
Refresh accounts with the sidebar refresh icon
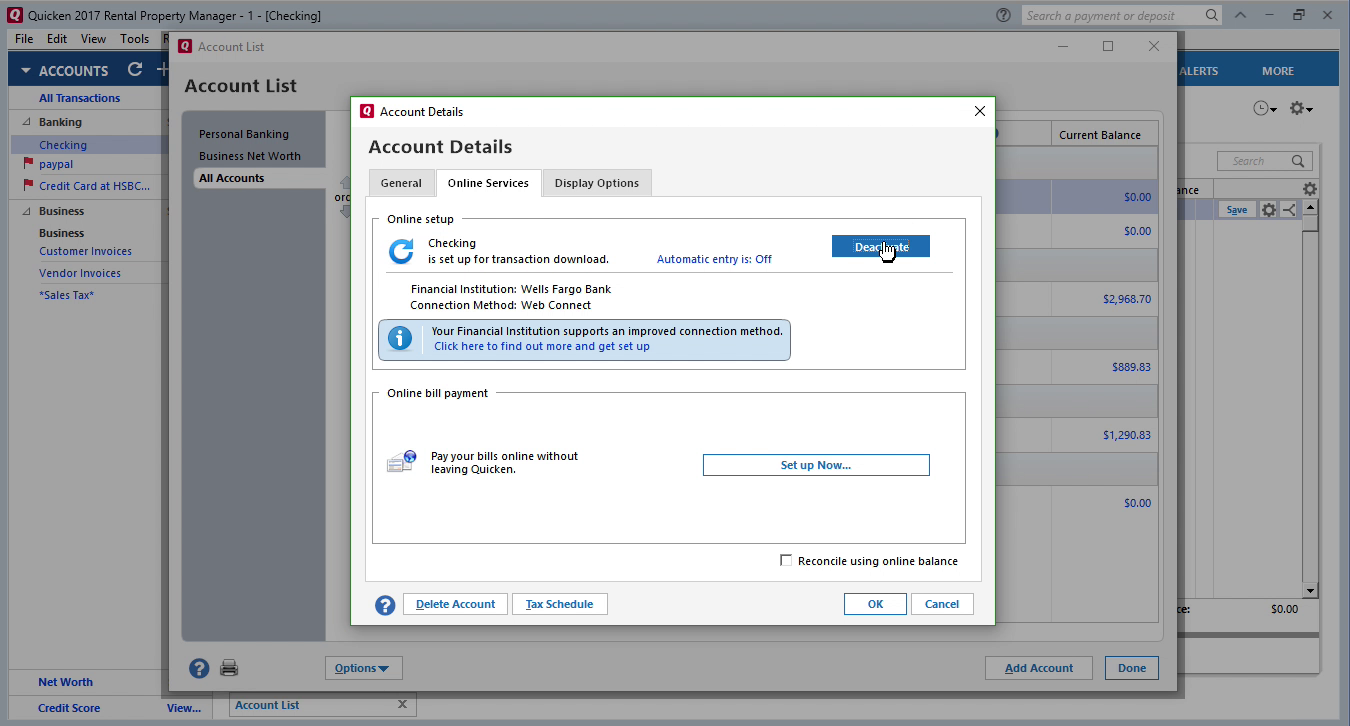135,70
